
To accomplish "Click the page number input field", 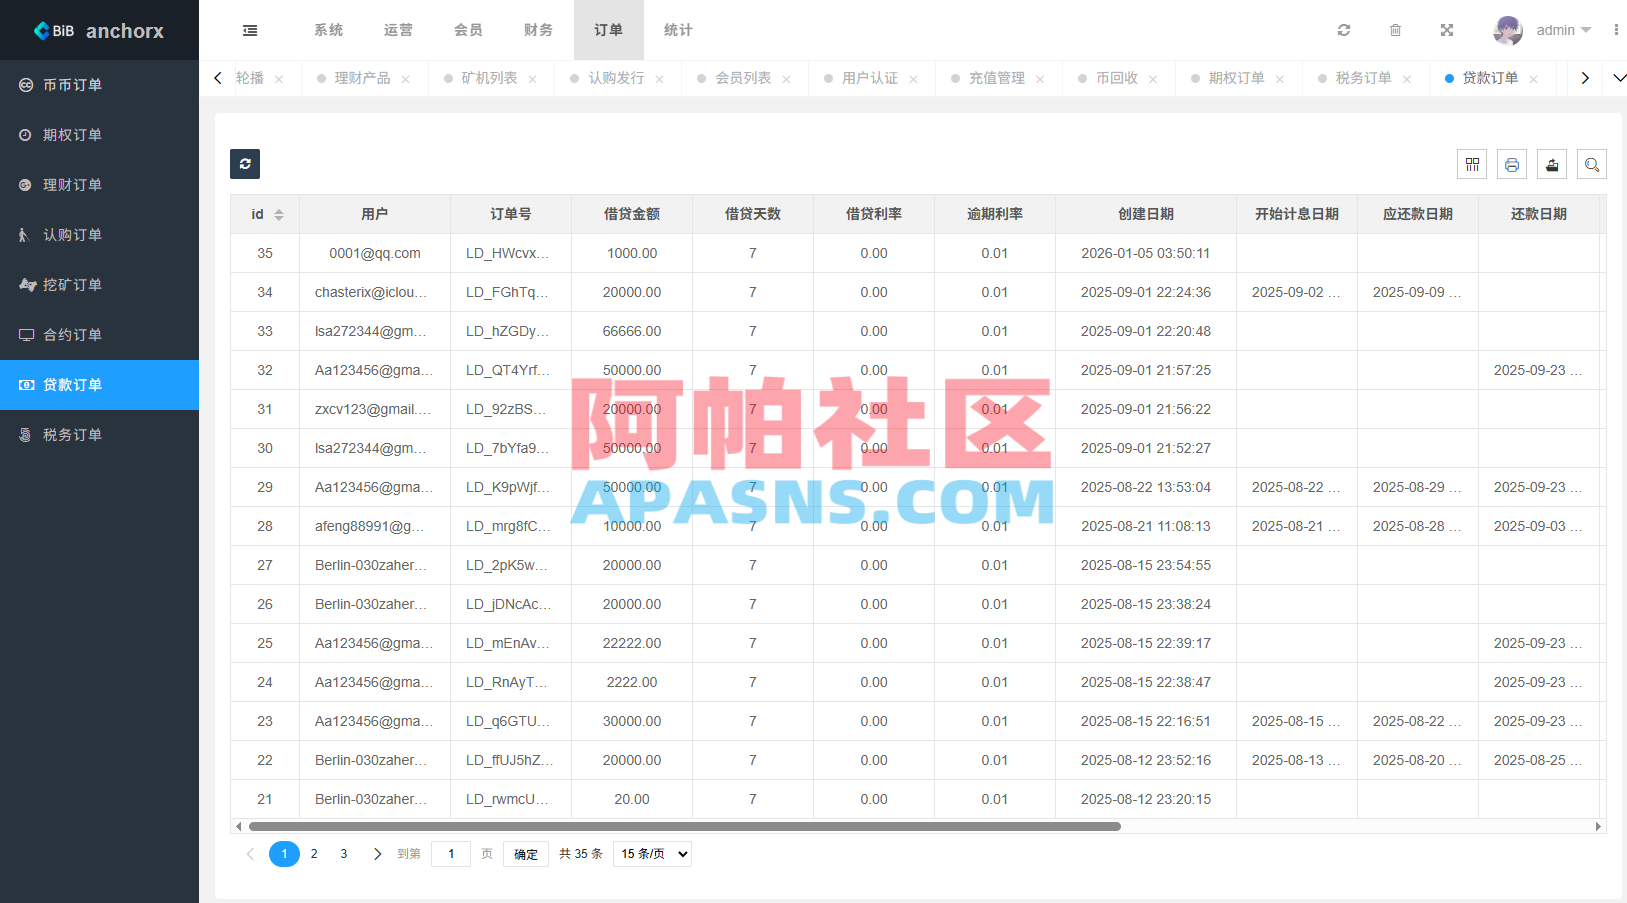I will click(x=451, y=854).
